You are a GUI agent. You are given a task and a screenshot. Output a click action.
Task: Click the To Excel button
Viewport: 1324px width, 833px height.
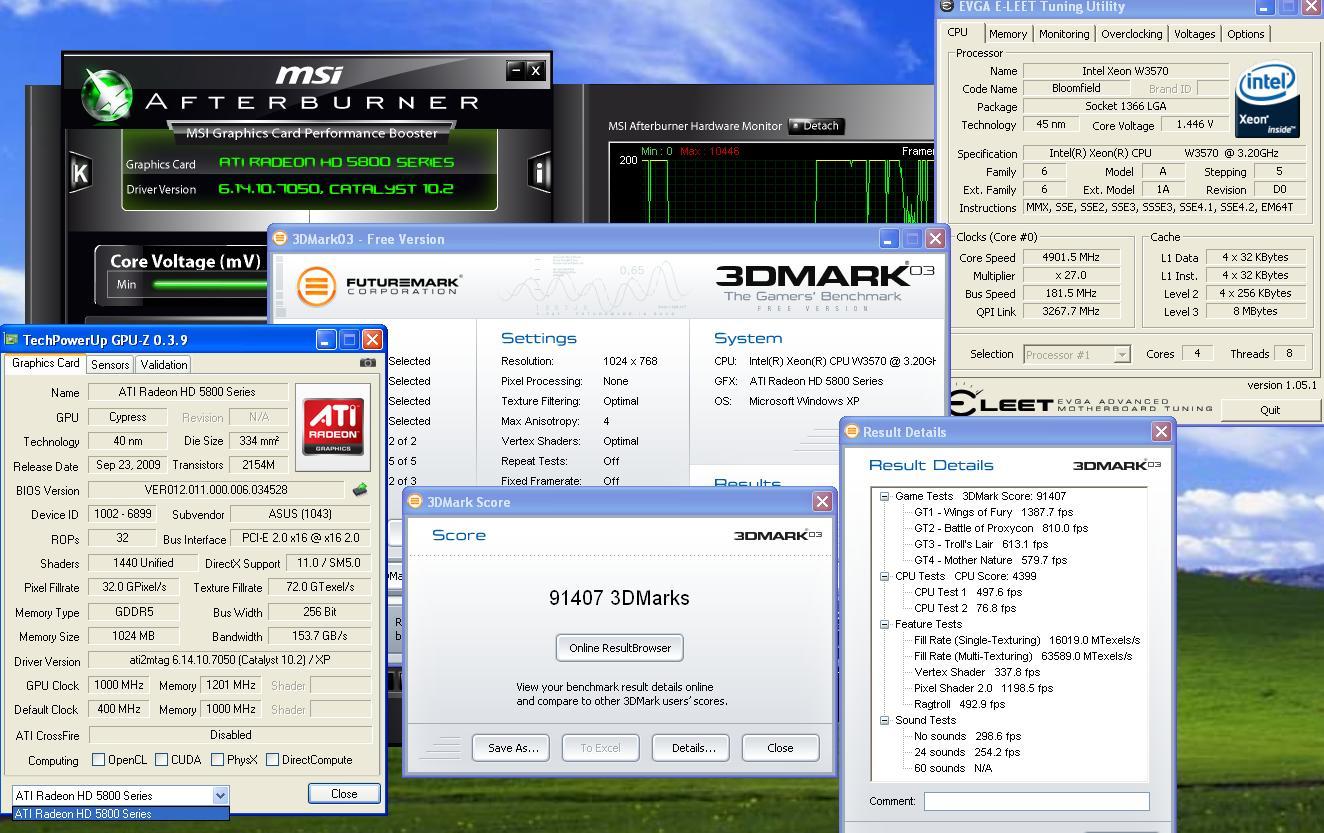600,748
